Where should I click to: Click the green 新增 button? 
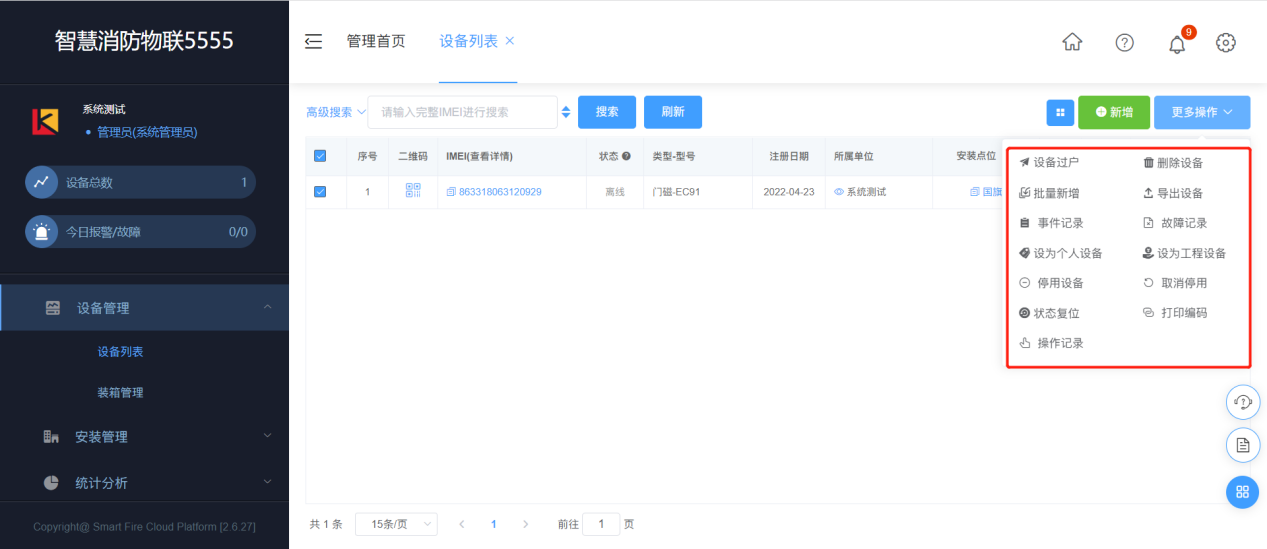pyautogui.click(x=1114, y=113)
